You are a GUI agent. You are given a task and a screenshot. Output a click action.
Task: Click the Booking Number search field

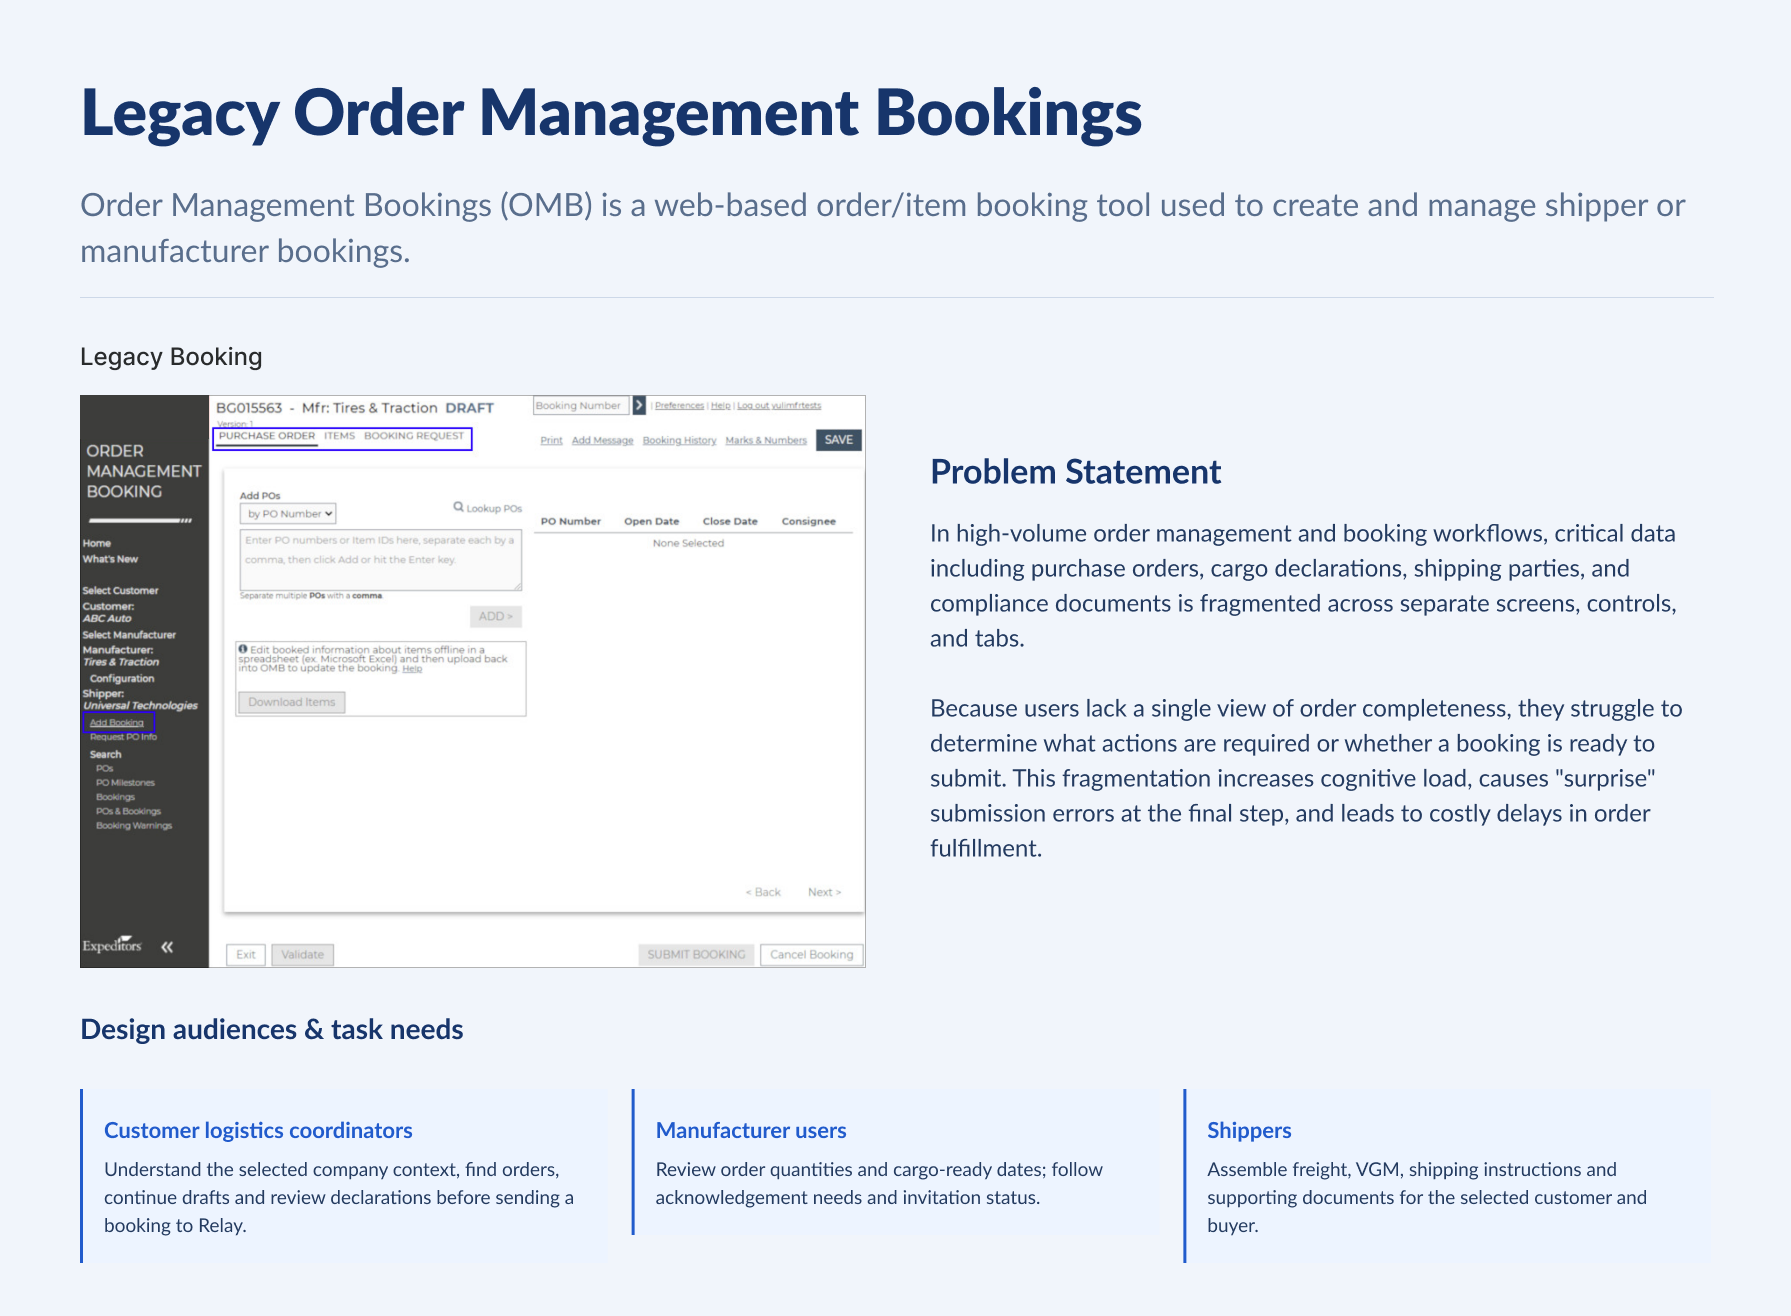pos(581,405)
